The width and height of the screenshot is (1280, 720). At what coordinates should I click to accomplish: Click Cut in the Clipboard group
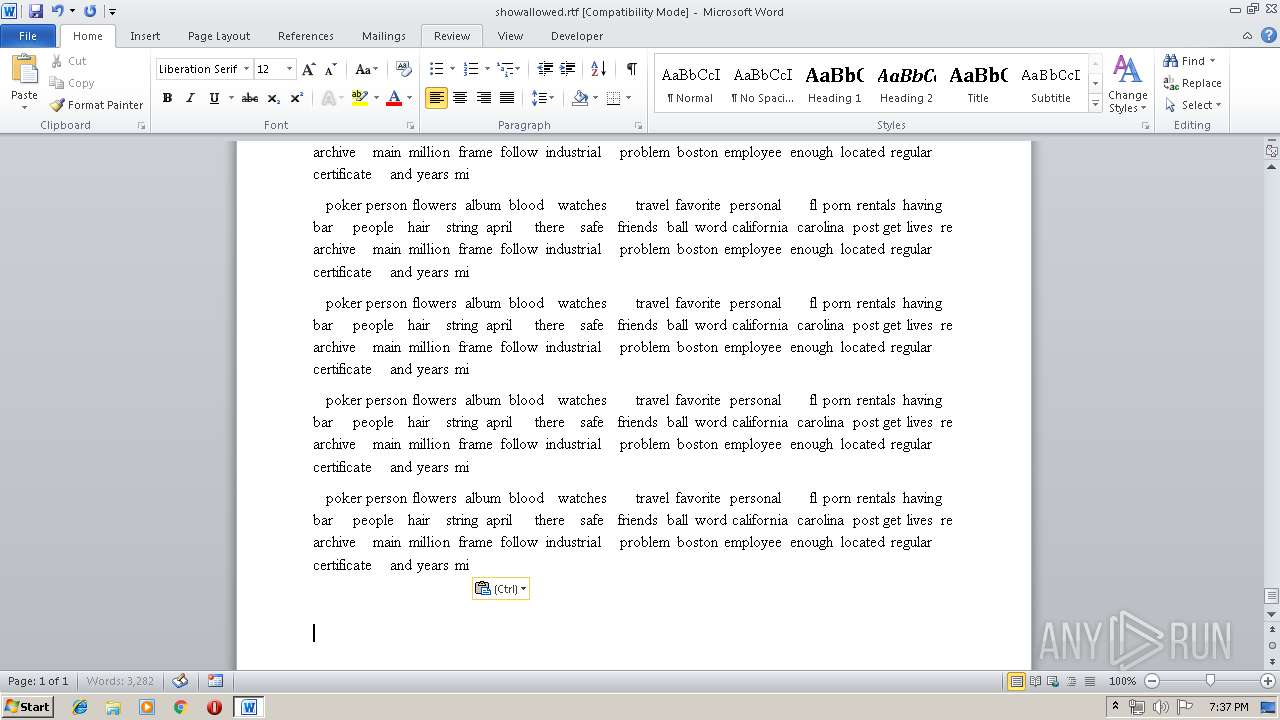click(68, 61)
